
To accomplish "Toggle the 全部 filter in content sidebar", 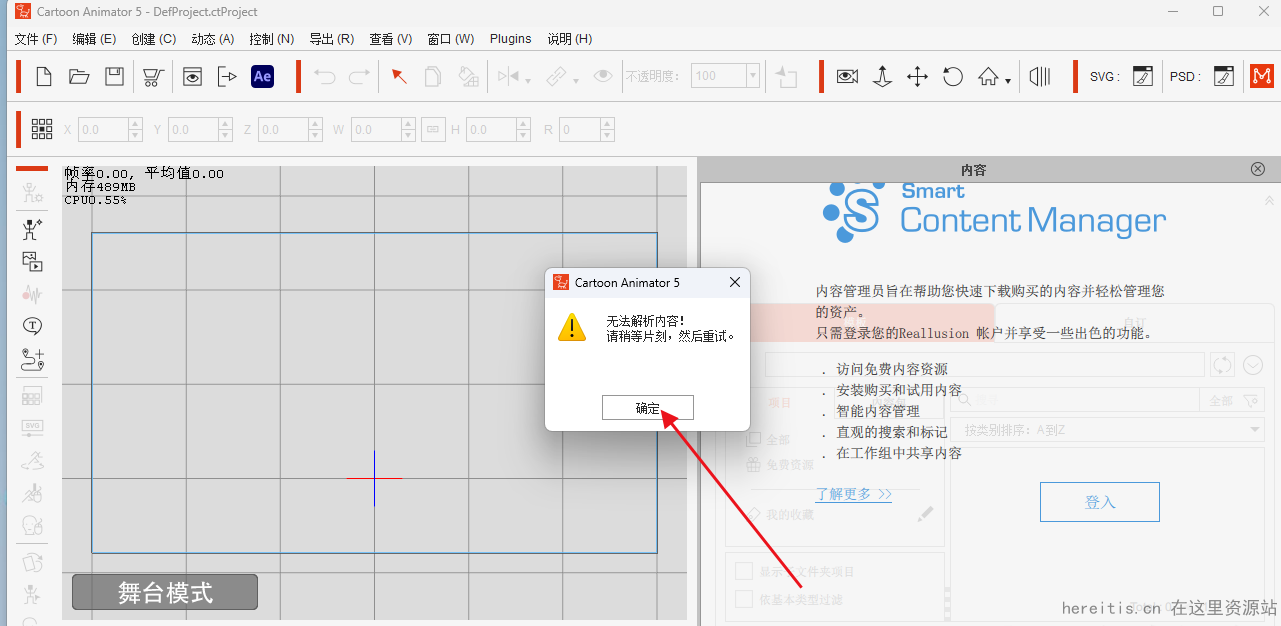I will pos(770,438).
